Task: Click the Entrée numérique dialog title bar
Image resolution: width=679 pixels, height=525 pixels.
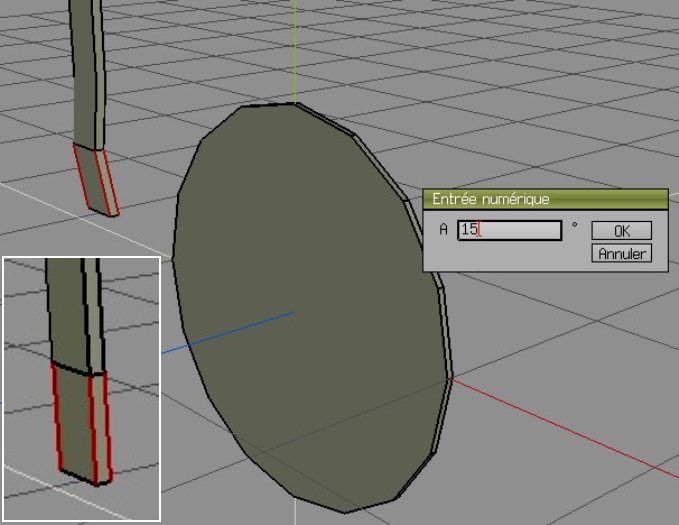Action: coord(546,199)
